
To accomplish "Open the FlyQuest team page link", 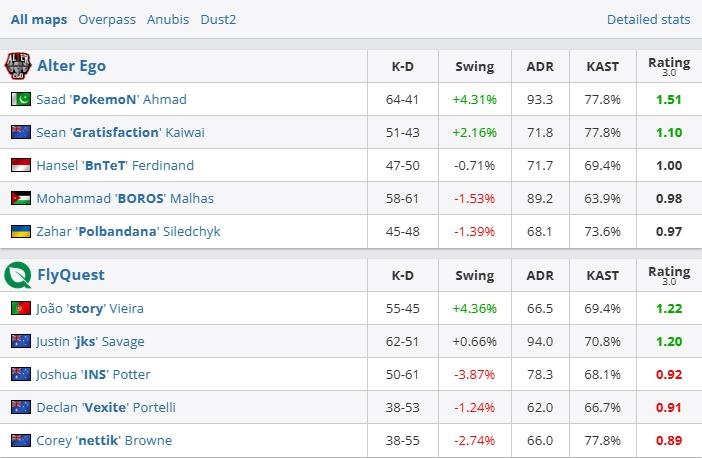I will tap(71, 275).
